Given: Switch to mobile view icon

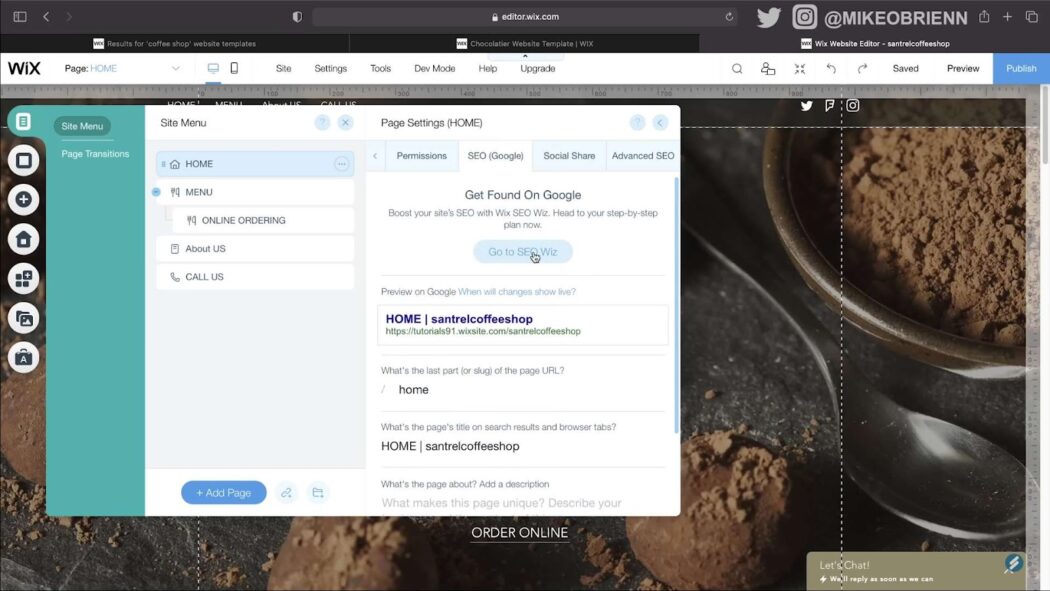Looking at the screenshot, I should click(234, 68).
